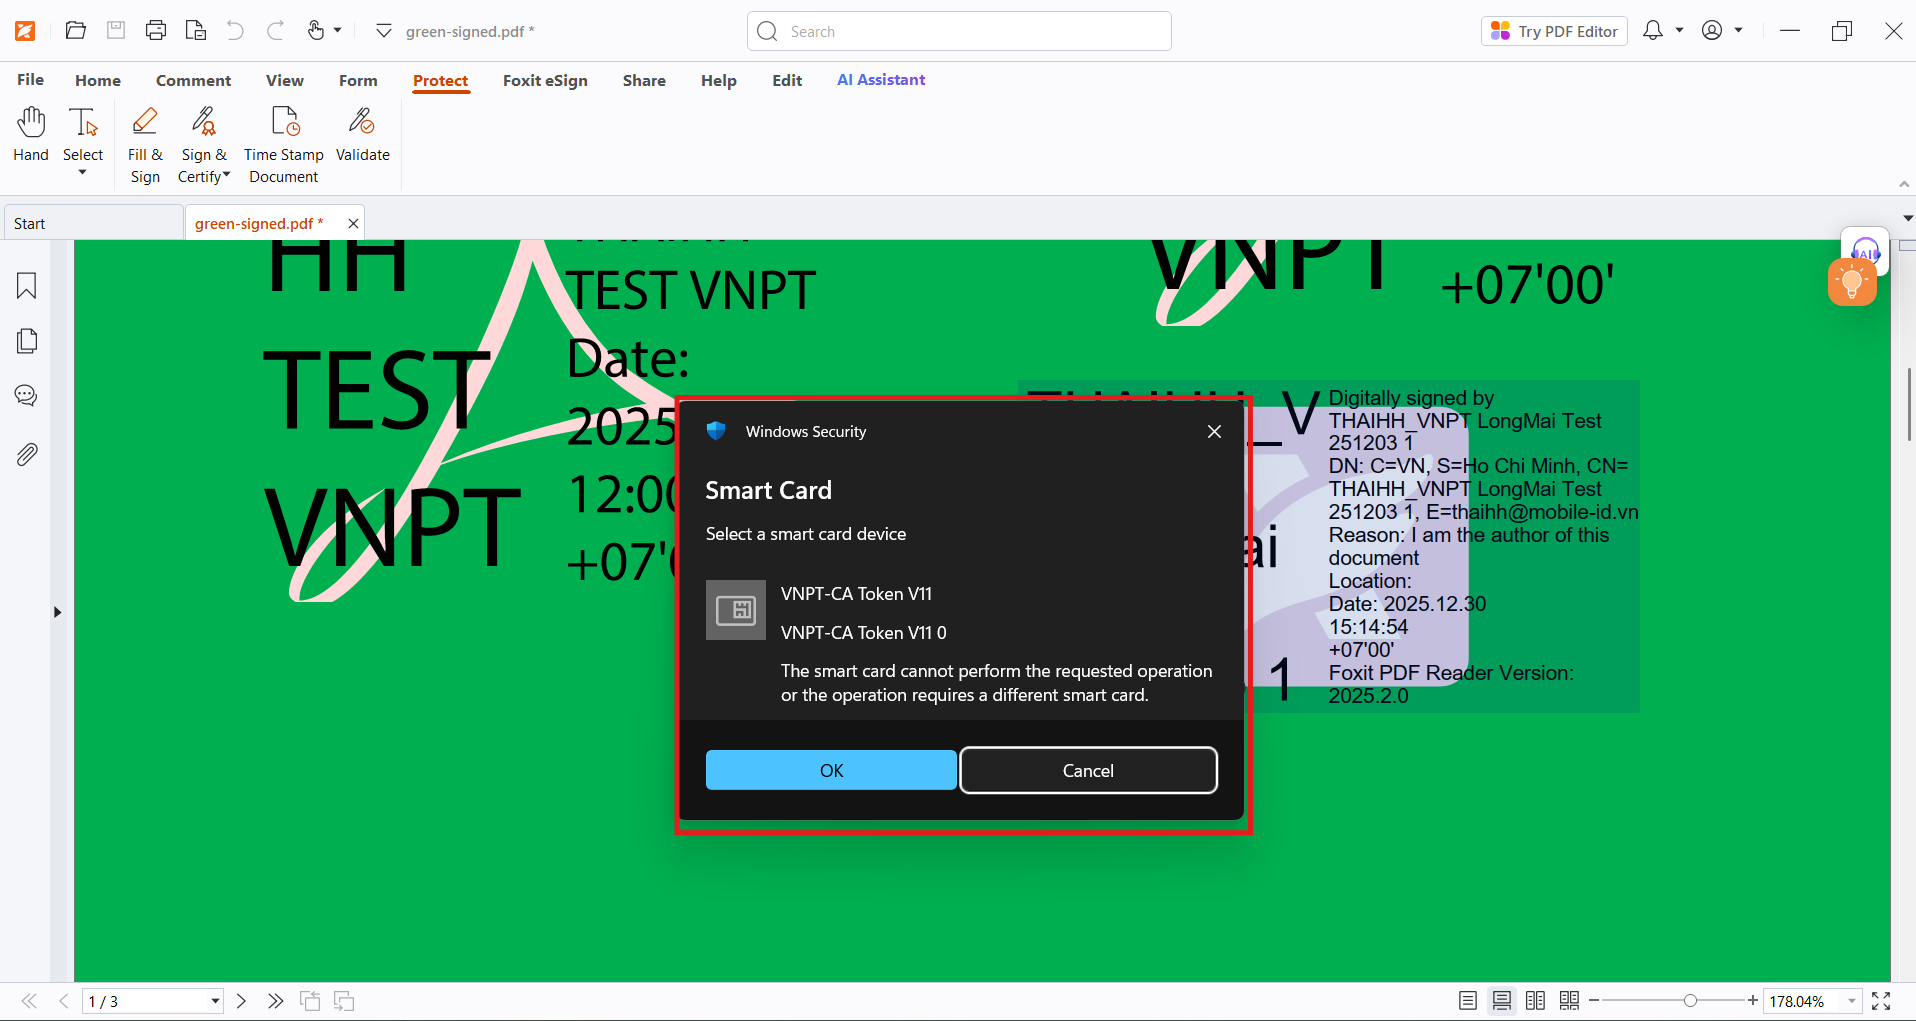Click Time Stamp Document
1916x1021 pixels.
(x=284, y=145)
